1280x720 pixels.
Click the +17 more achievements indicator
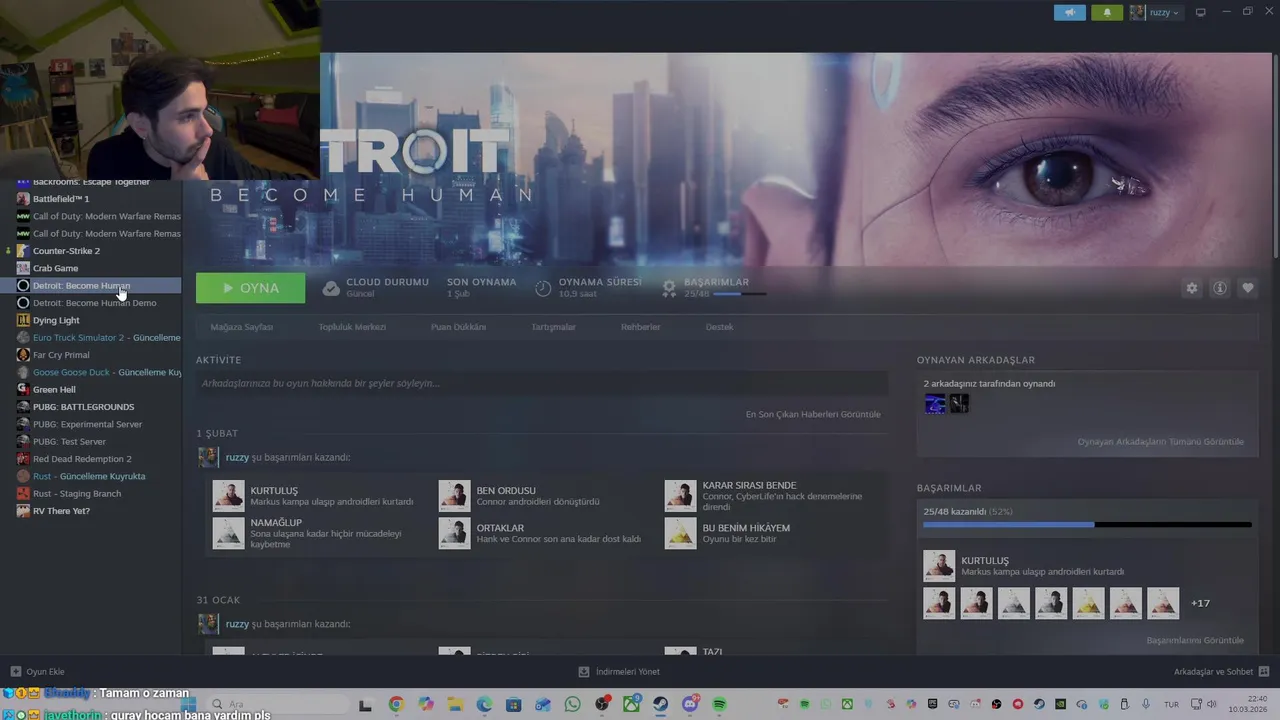[1200, 603]
